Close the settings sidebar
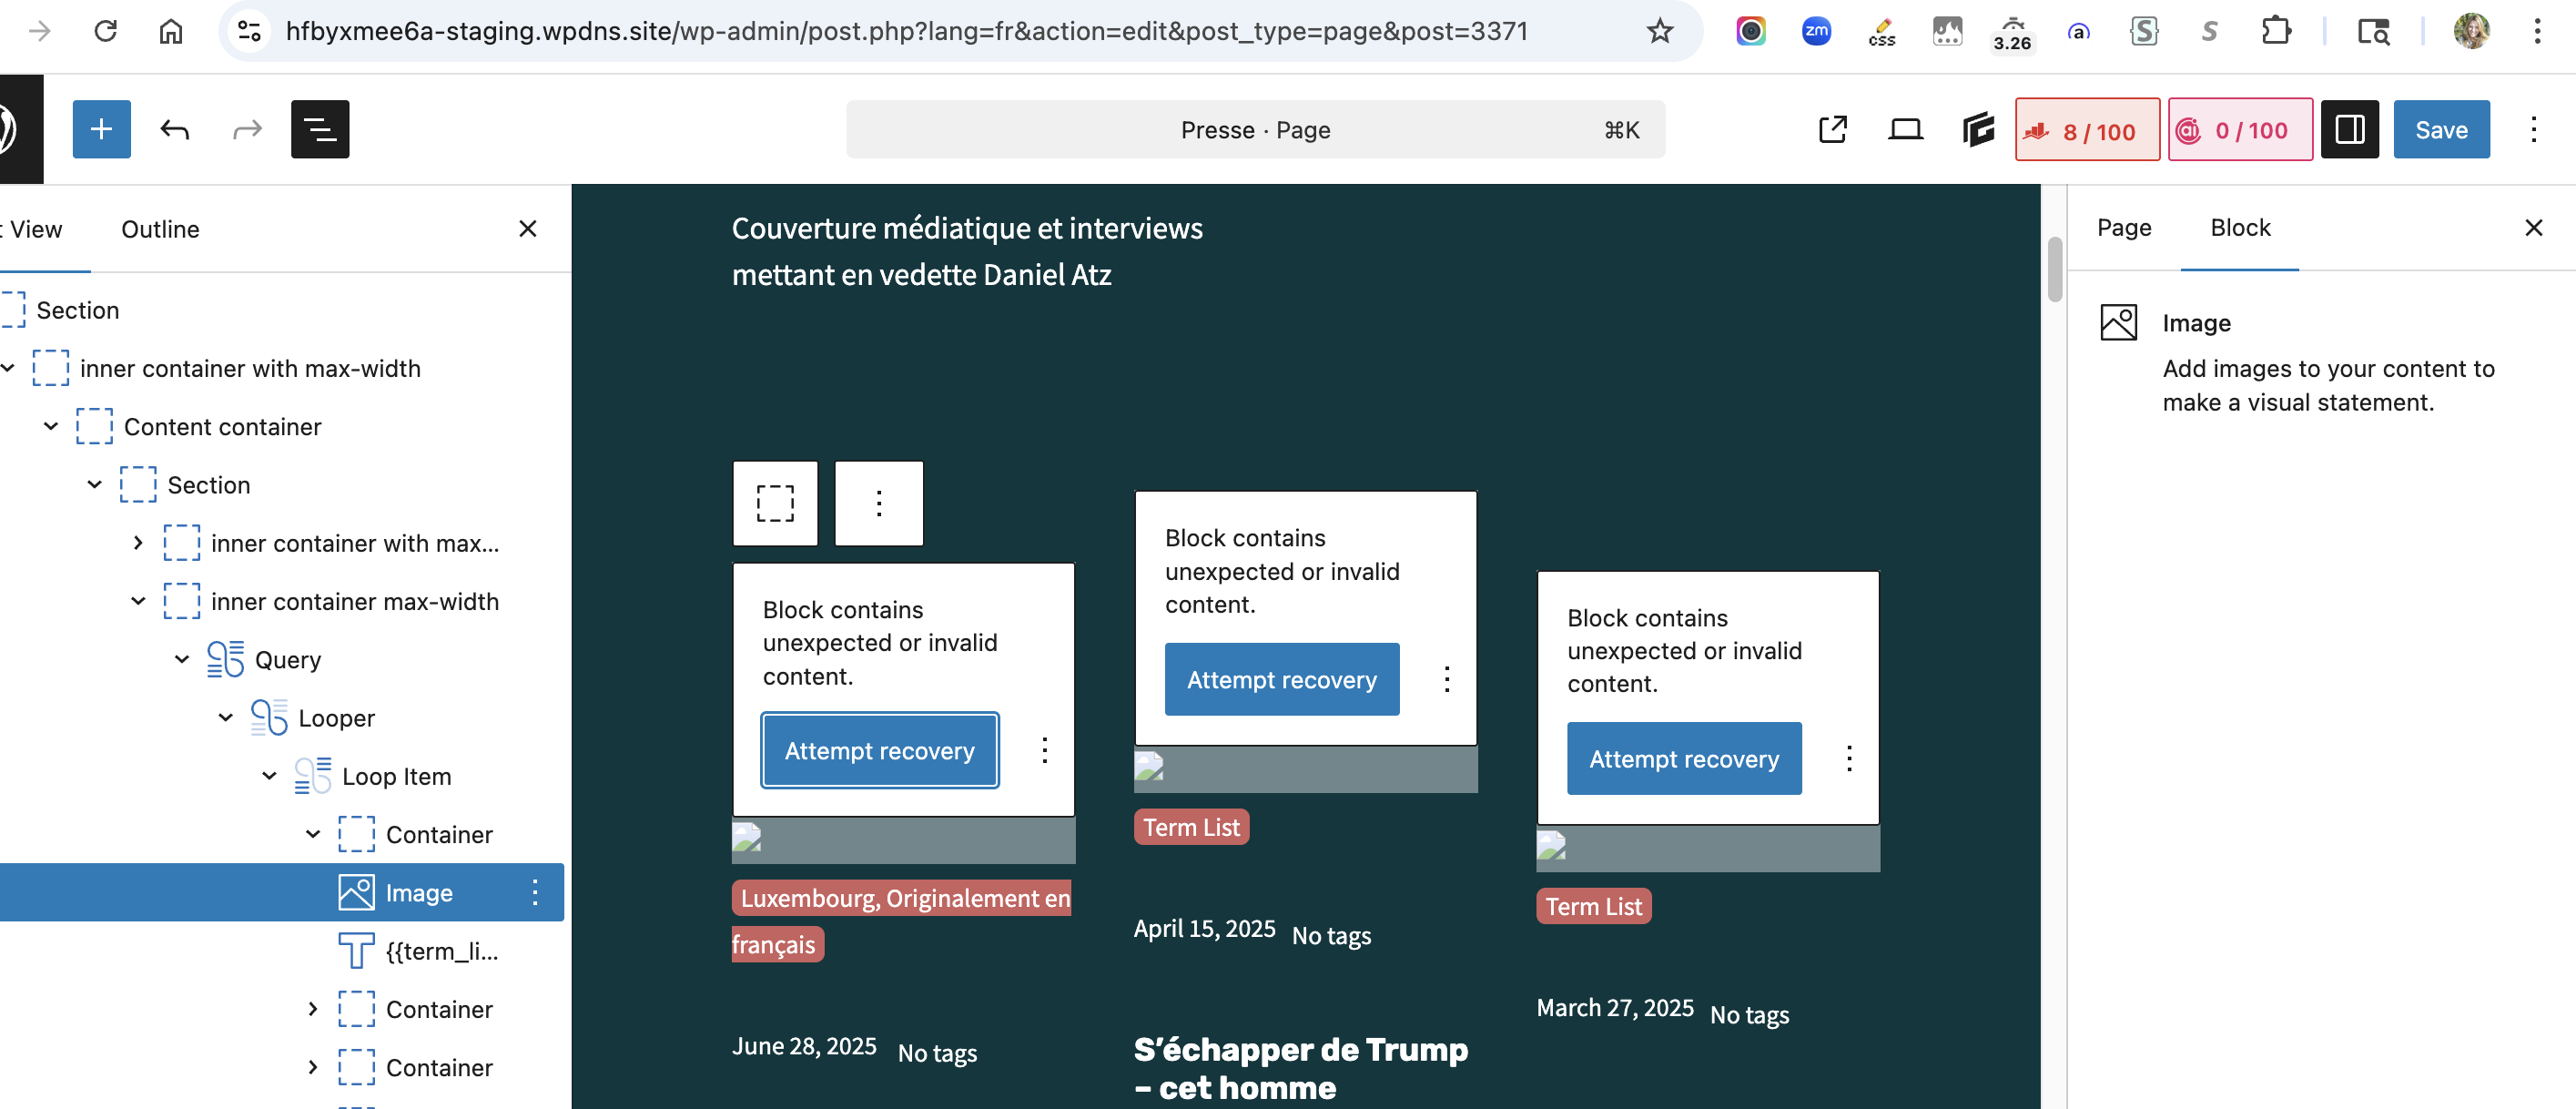 tap(2533, 228)
